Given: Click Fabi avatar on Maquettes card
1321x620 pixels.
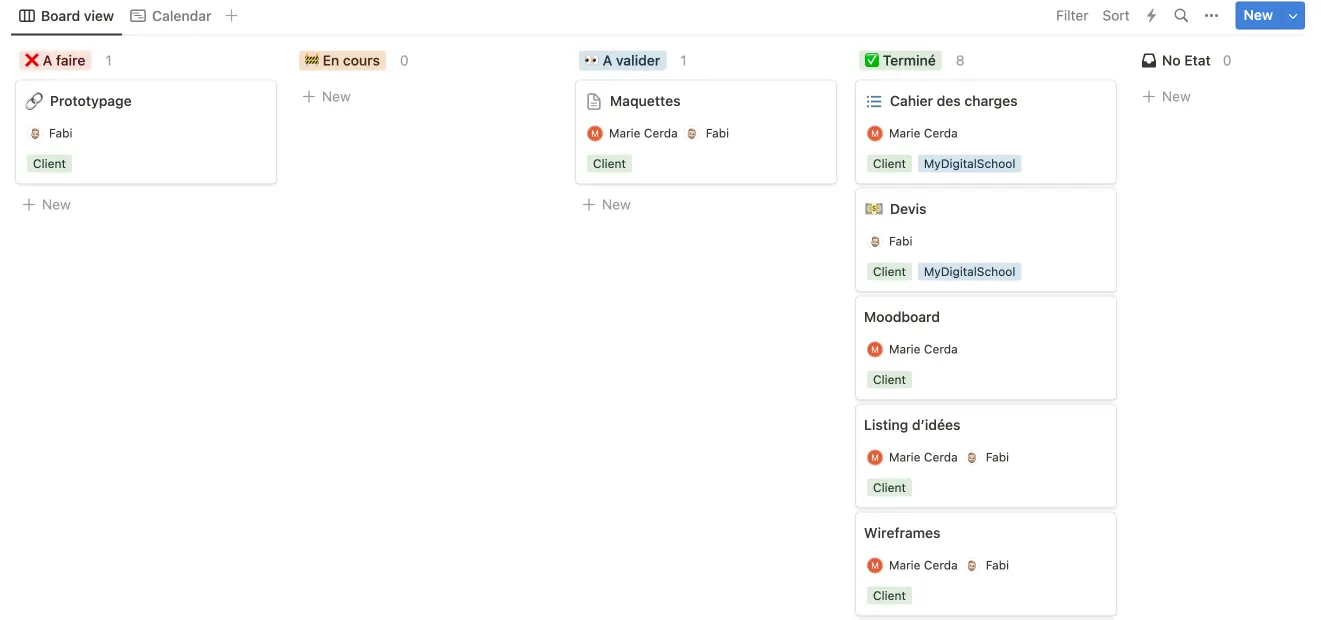Looking at the screenshot, I should pos(691,133).
